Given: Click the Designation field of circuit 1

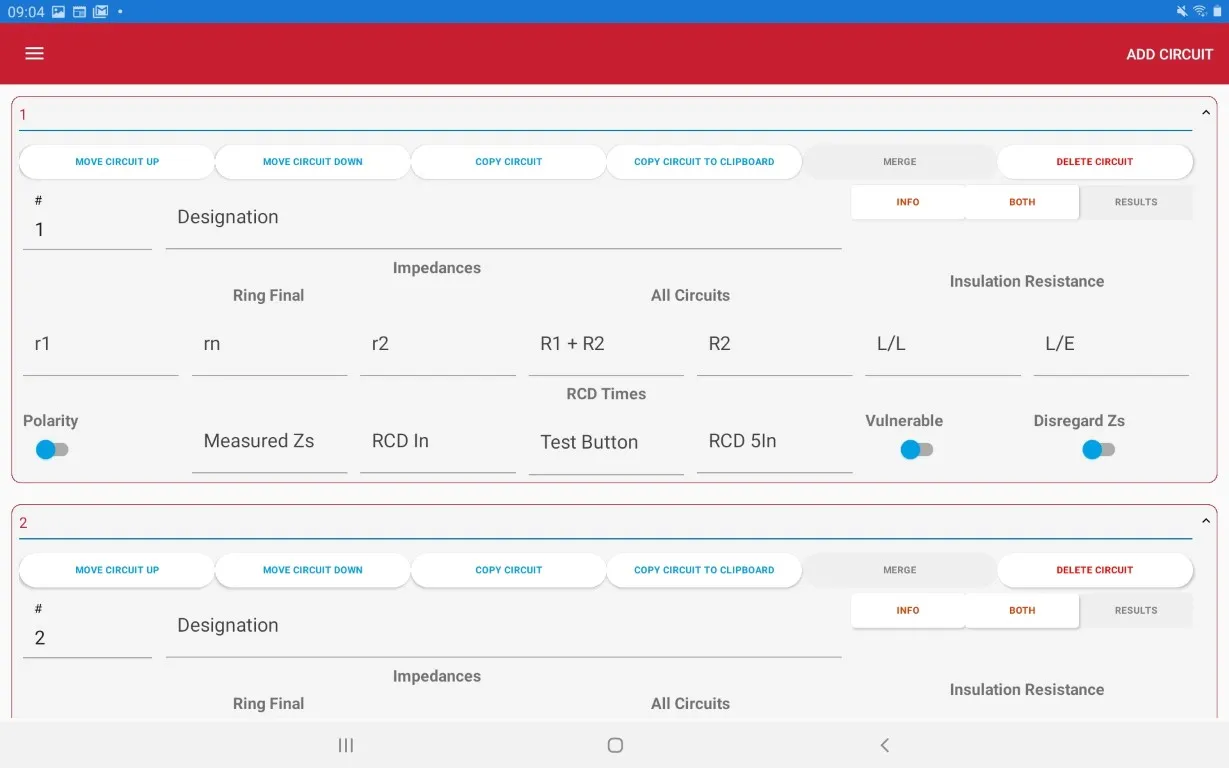Looking at the screenshot, I should (503, 219).
